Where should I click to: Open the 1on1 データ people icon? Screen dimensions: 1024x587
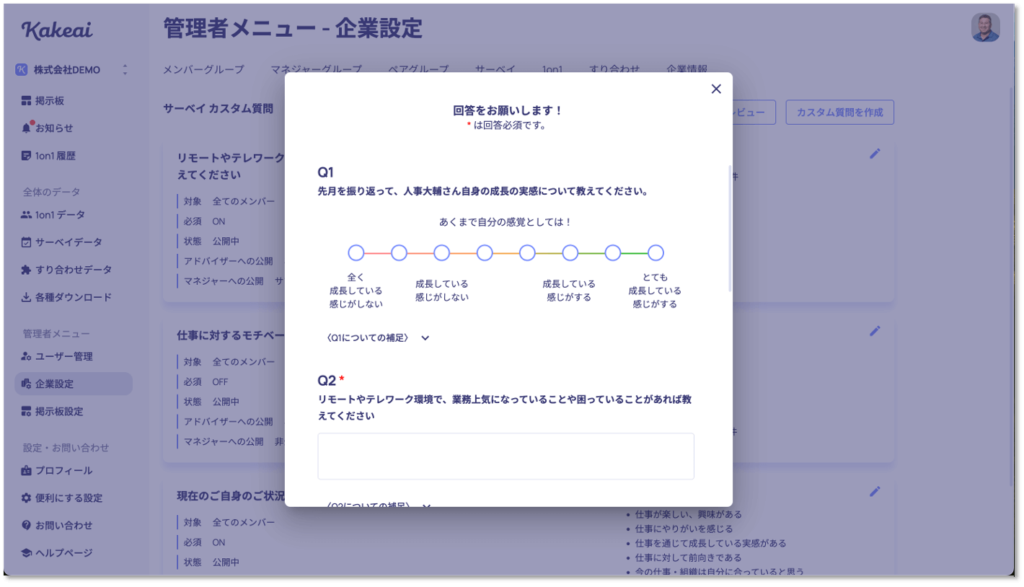[x=26, y=214]
